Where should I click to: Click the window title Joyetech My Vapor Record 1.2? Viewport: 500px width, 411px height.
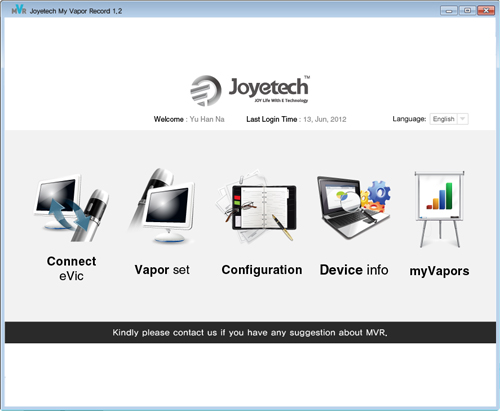click(x=76, y=11)
